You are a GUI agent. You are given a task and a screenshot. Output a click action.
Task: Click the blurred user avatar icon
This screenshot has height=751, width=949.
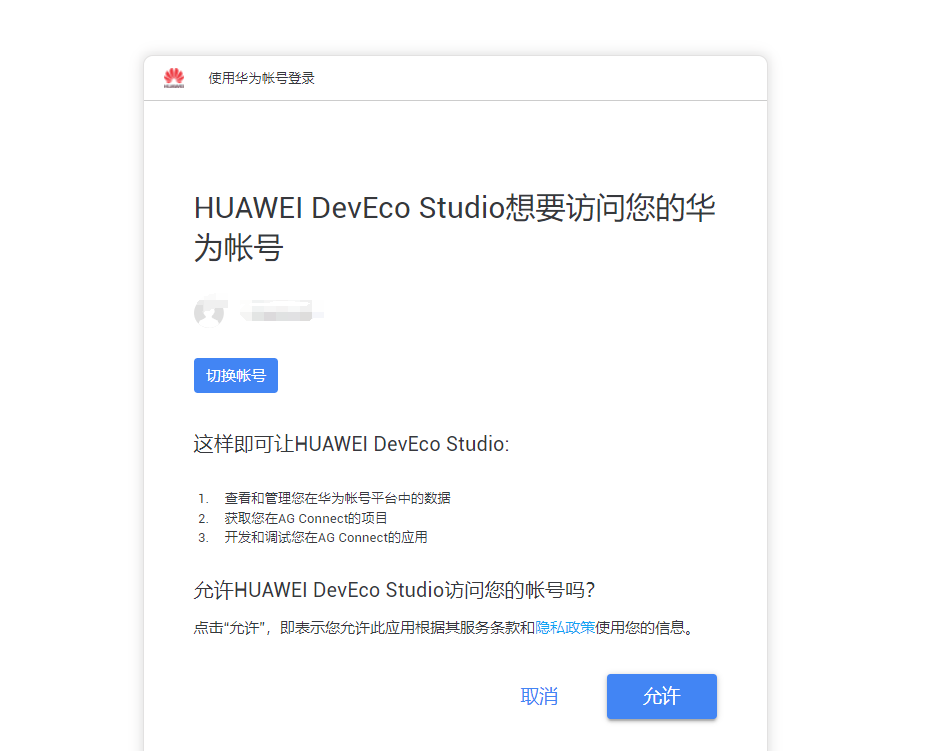210,312
